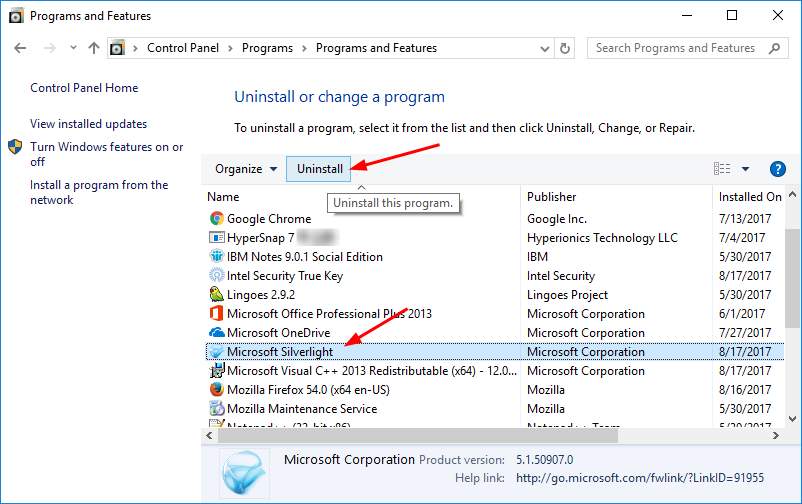The image size is (802, 504).
Task: Open Install a program from the network
Action: 99,192
